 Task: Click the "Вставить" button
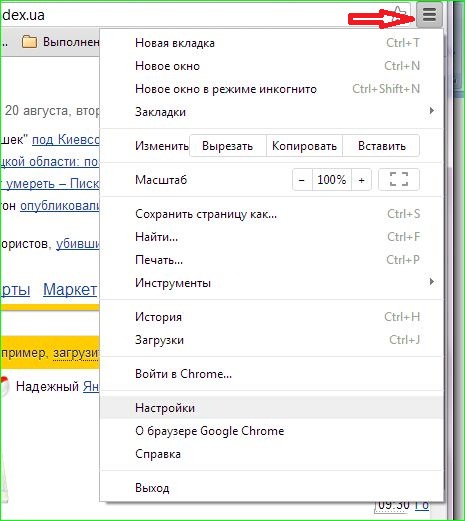click(381, 146)
